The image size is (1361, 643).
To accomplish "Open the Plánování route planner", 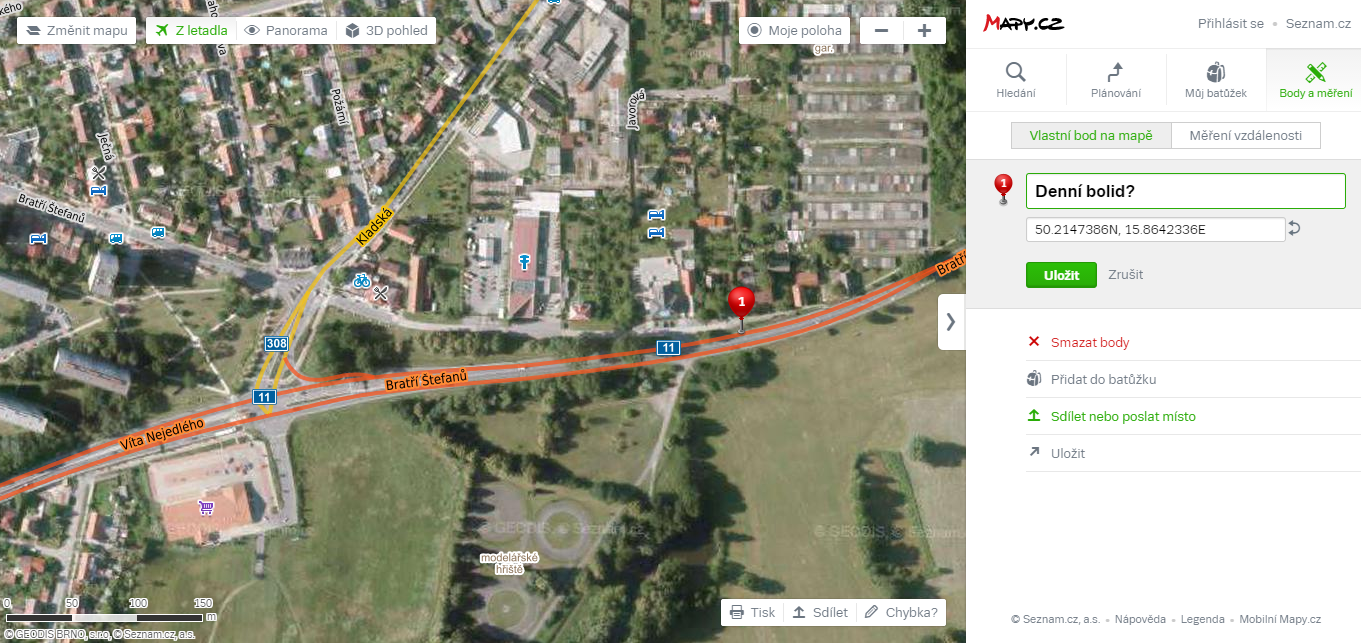I will point(1116,79).
